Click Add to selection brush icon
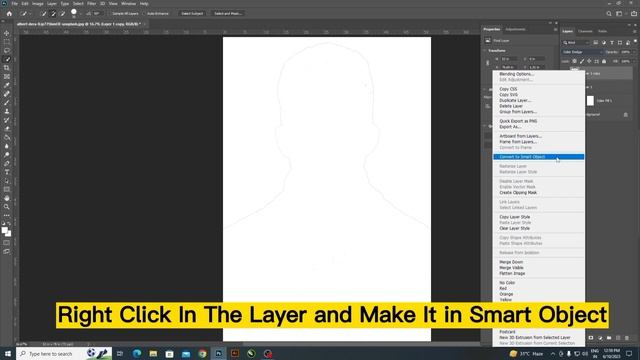This screenshot has height=360, width=640. point(53,13)
